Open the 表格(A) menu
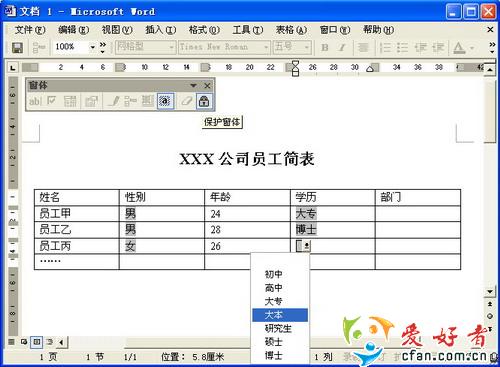Viewport: 500px width, 367px height. [x=291, y=30]
